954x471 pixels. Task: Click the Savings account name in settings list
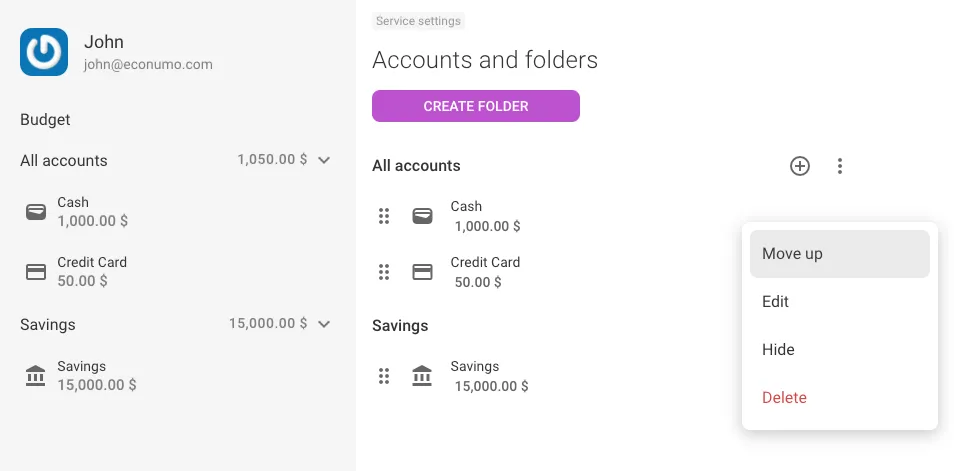475,366
